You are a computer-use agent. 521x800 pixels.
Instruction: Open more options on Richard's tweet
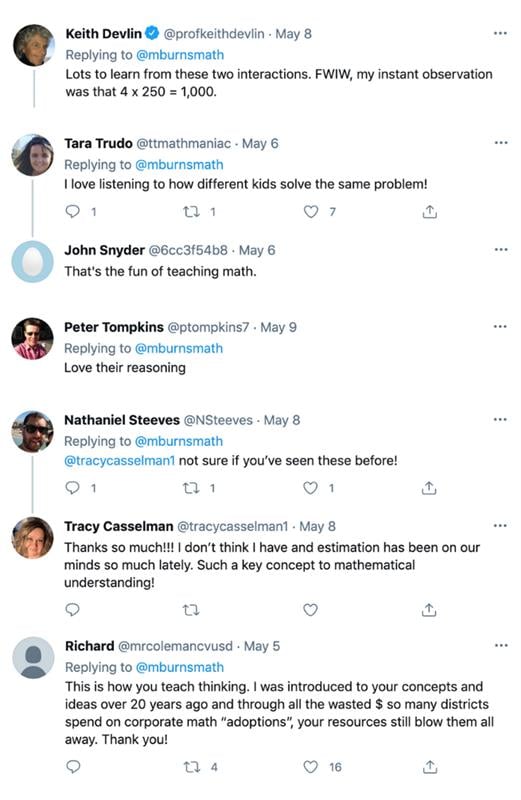tap(501, 645)
